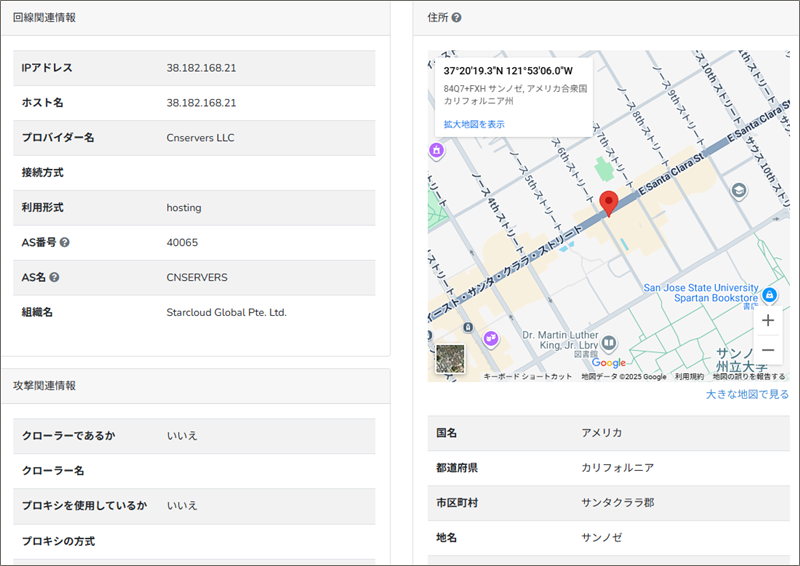Select host name value in ホスト名 row
The height and width of the screenshot is (566, 800).
pyautogui.click(x=201, y=103)
